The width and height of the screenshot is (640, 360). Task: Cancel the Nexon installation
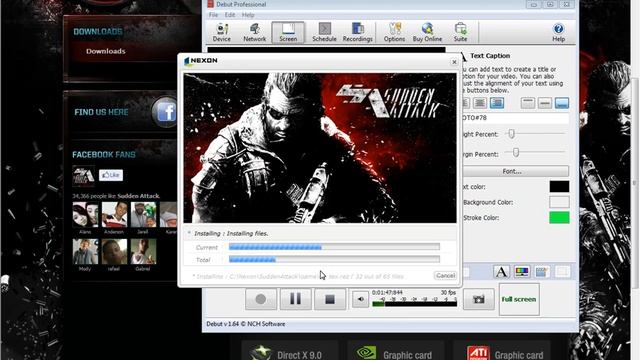445,276
